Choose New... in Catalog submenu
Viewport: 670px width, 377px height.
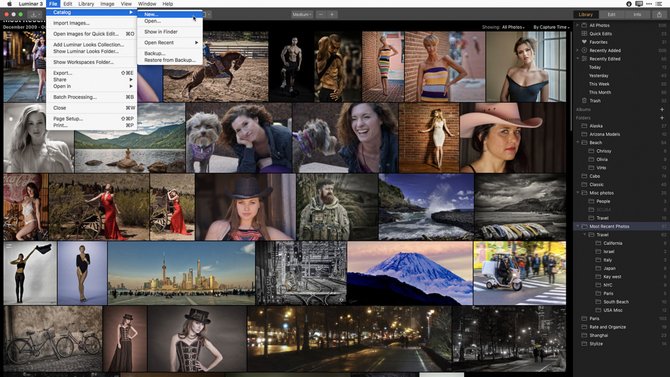170,14
